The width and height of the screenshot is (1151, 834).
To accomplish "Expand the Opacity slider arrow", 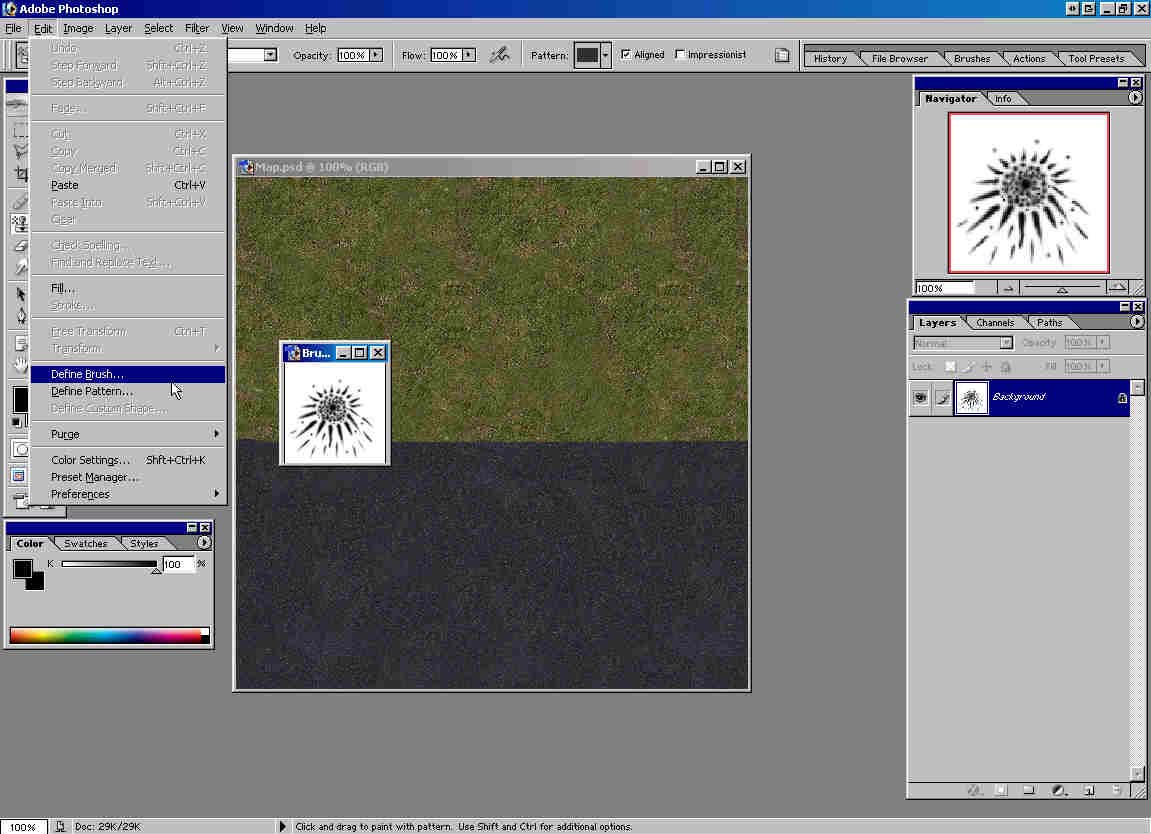I will click(376, 55).
